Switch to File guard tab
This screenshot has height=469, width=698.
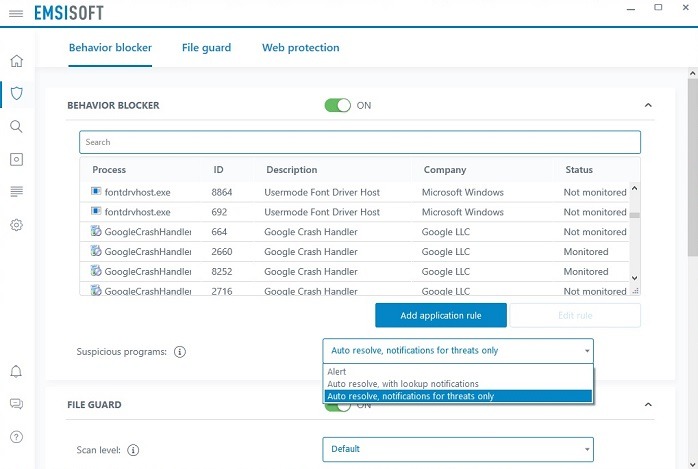pyautogui.click(x=207, y=48)
